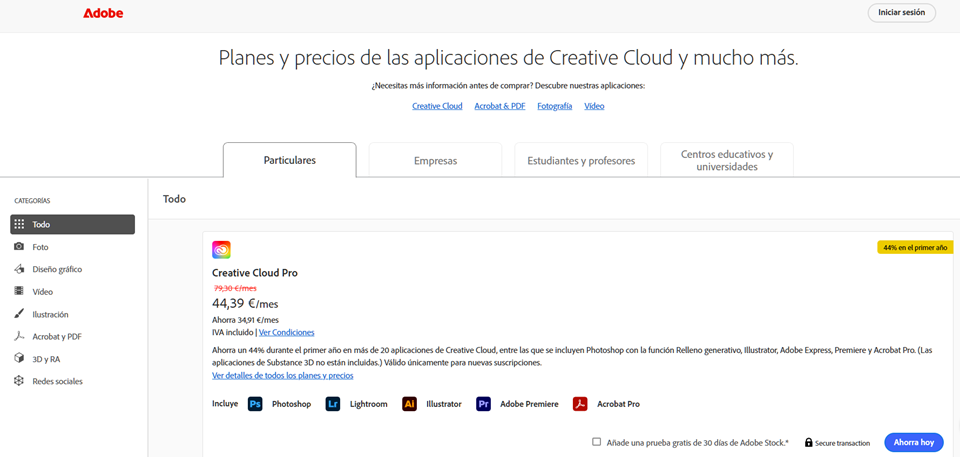The height and width of the screenshot is (457, 960).
Task: Open the Fotografía link
Action: point(555,106)
